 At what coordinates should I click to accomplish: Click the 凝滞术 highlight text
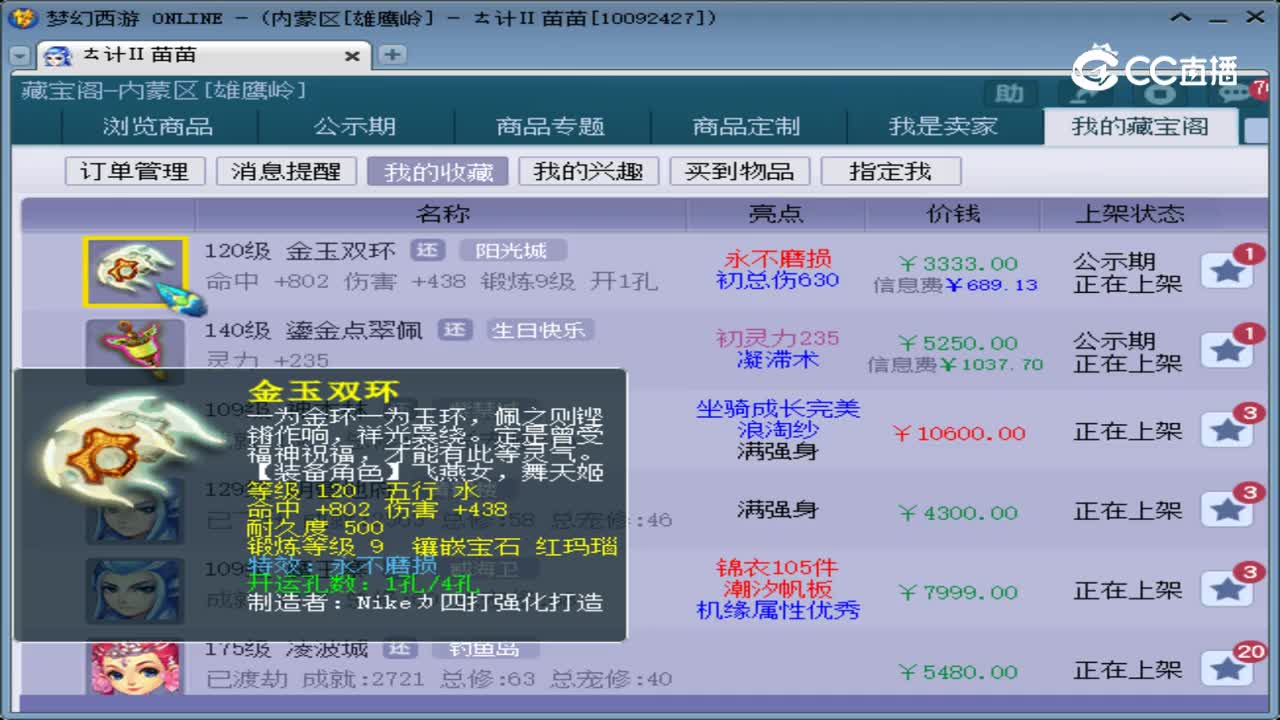777,359
